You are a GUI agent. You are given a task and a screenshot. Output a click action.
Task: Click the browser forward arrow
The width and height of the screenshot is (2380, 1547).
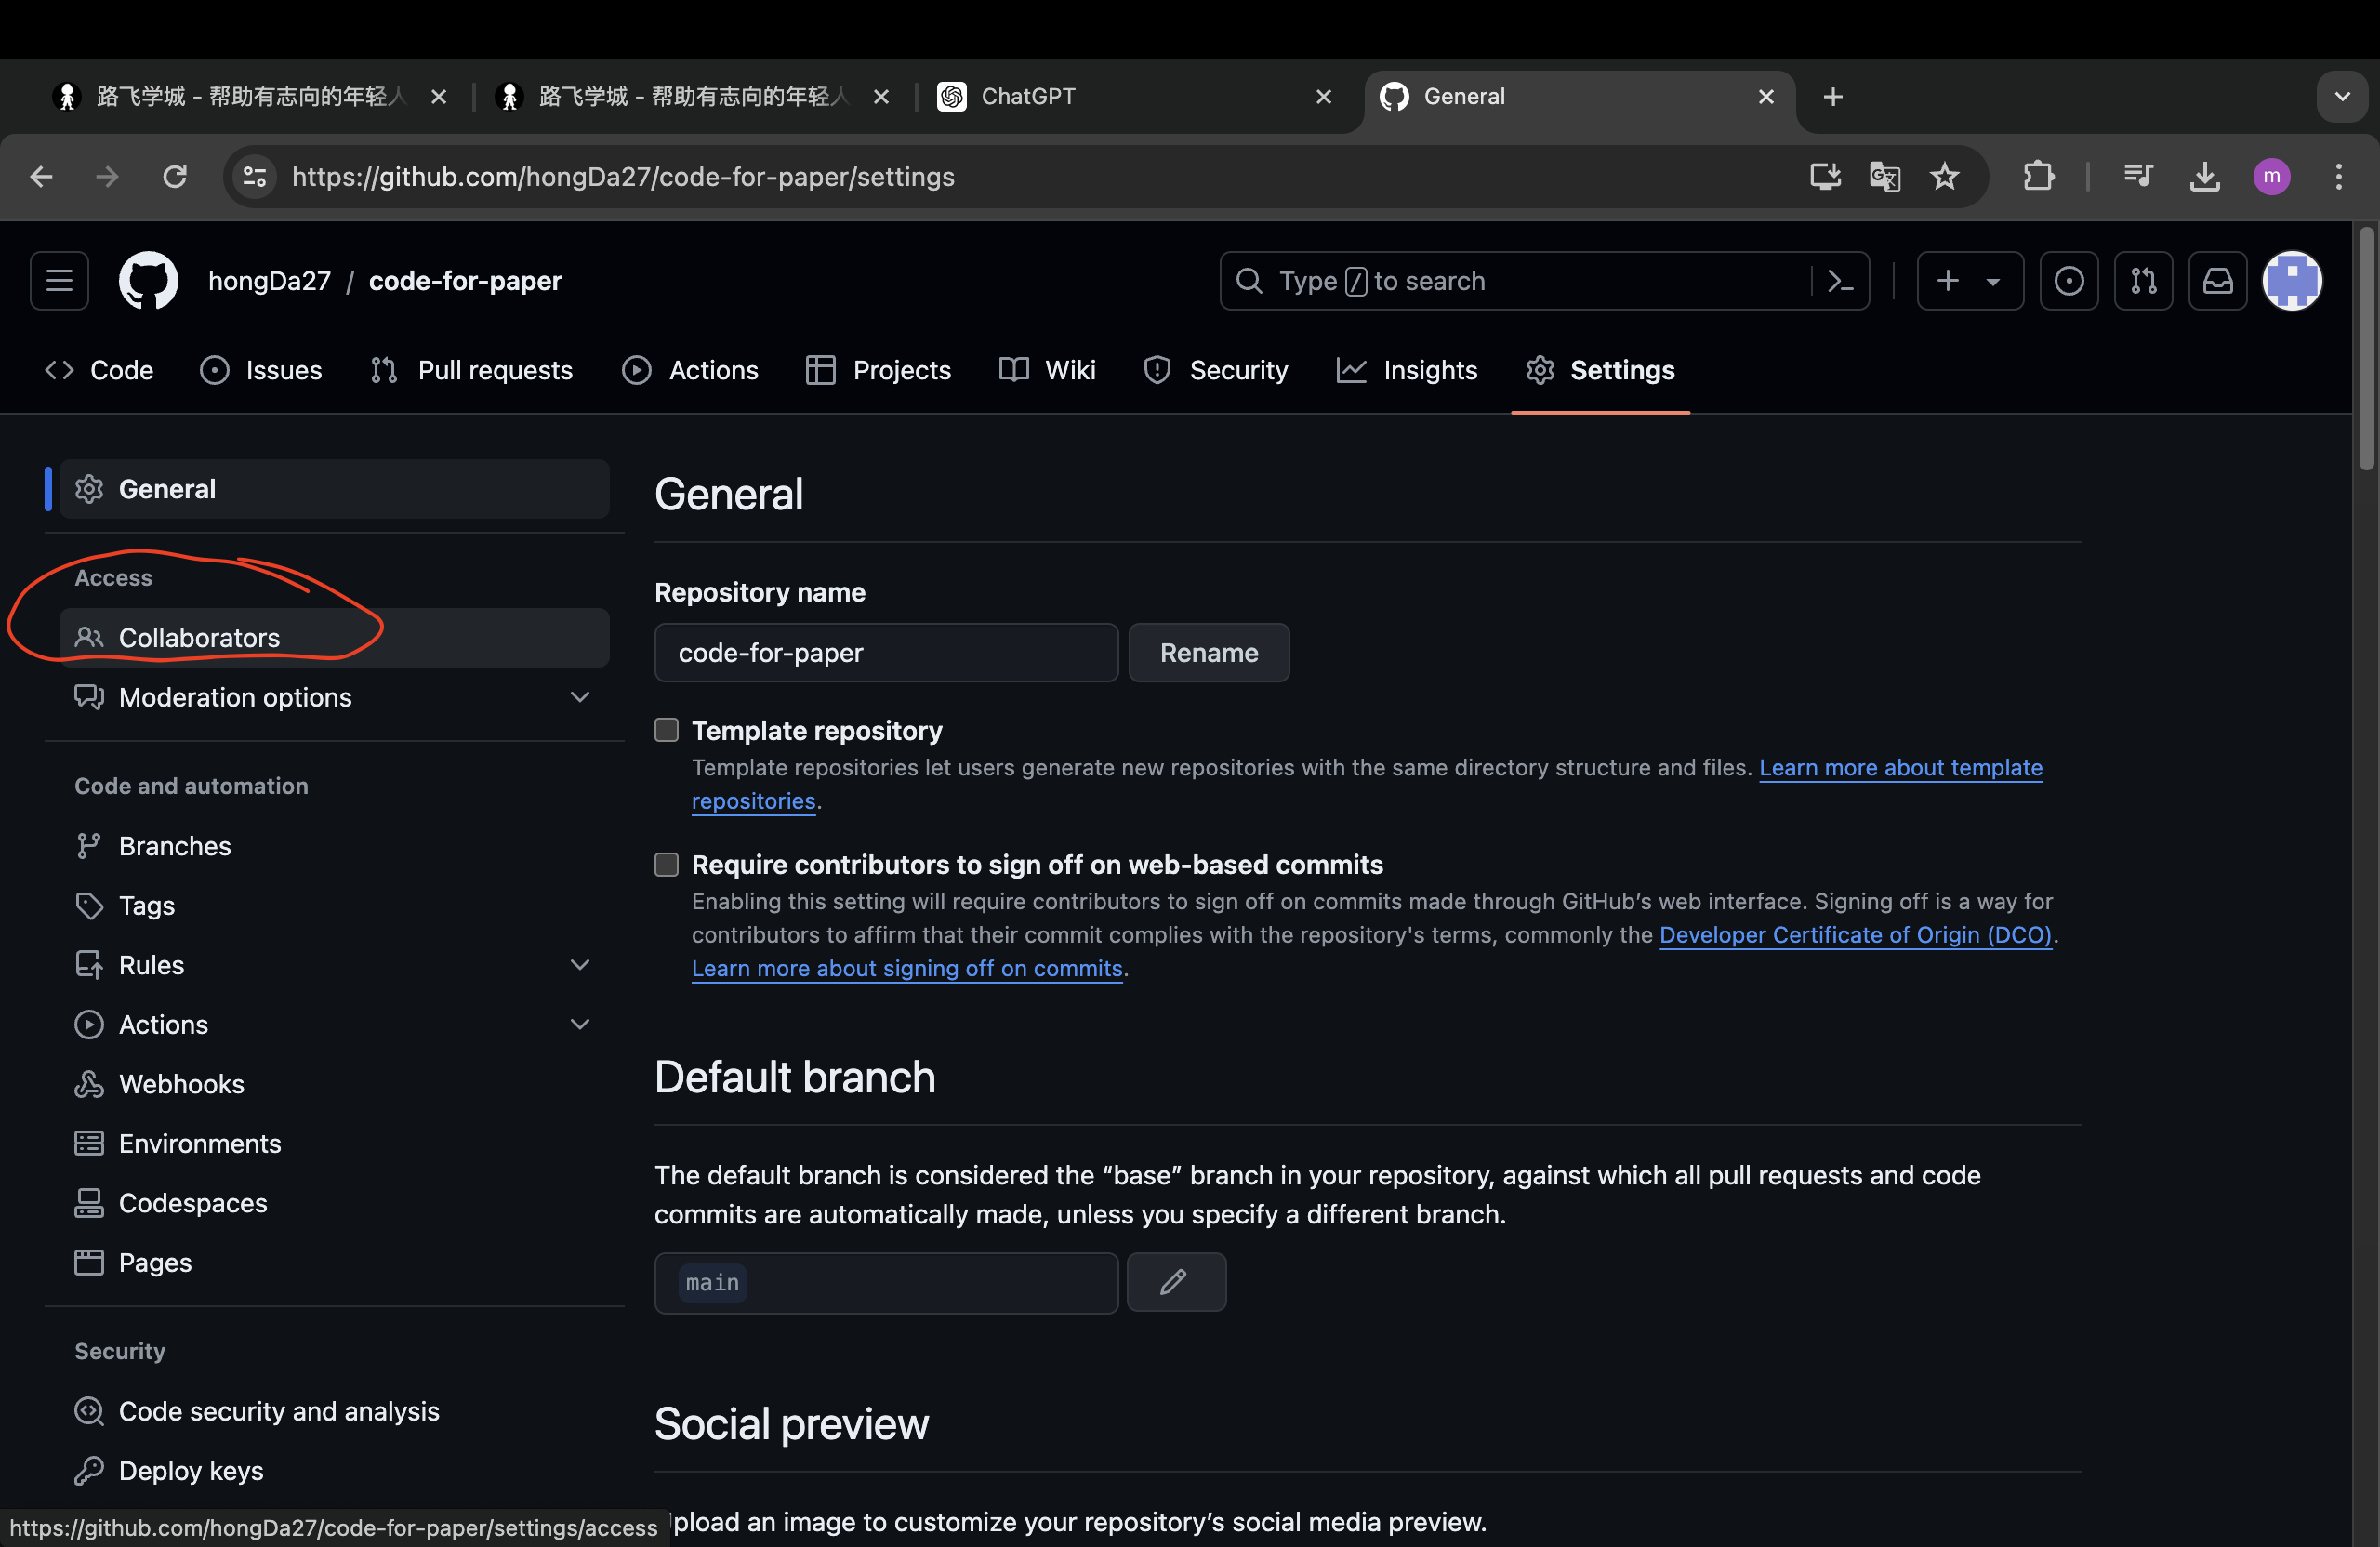107,177
